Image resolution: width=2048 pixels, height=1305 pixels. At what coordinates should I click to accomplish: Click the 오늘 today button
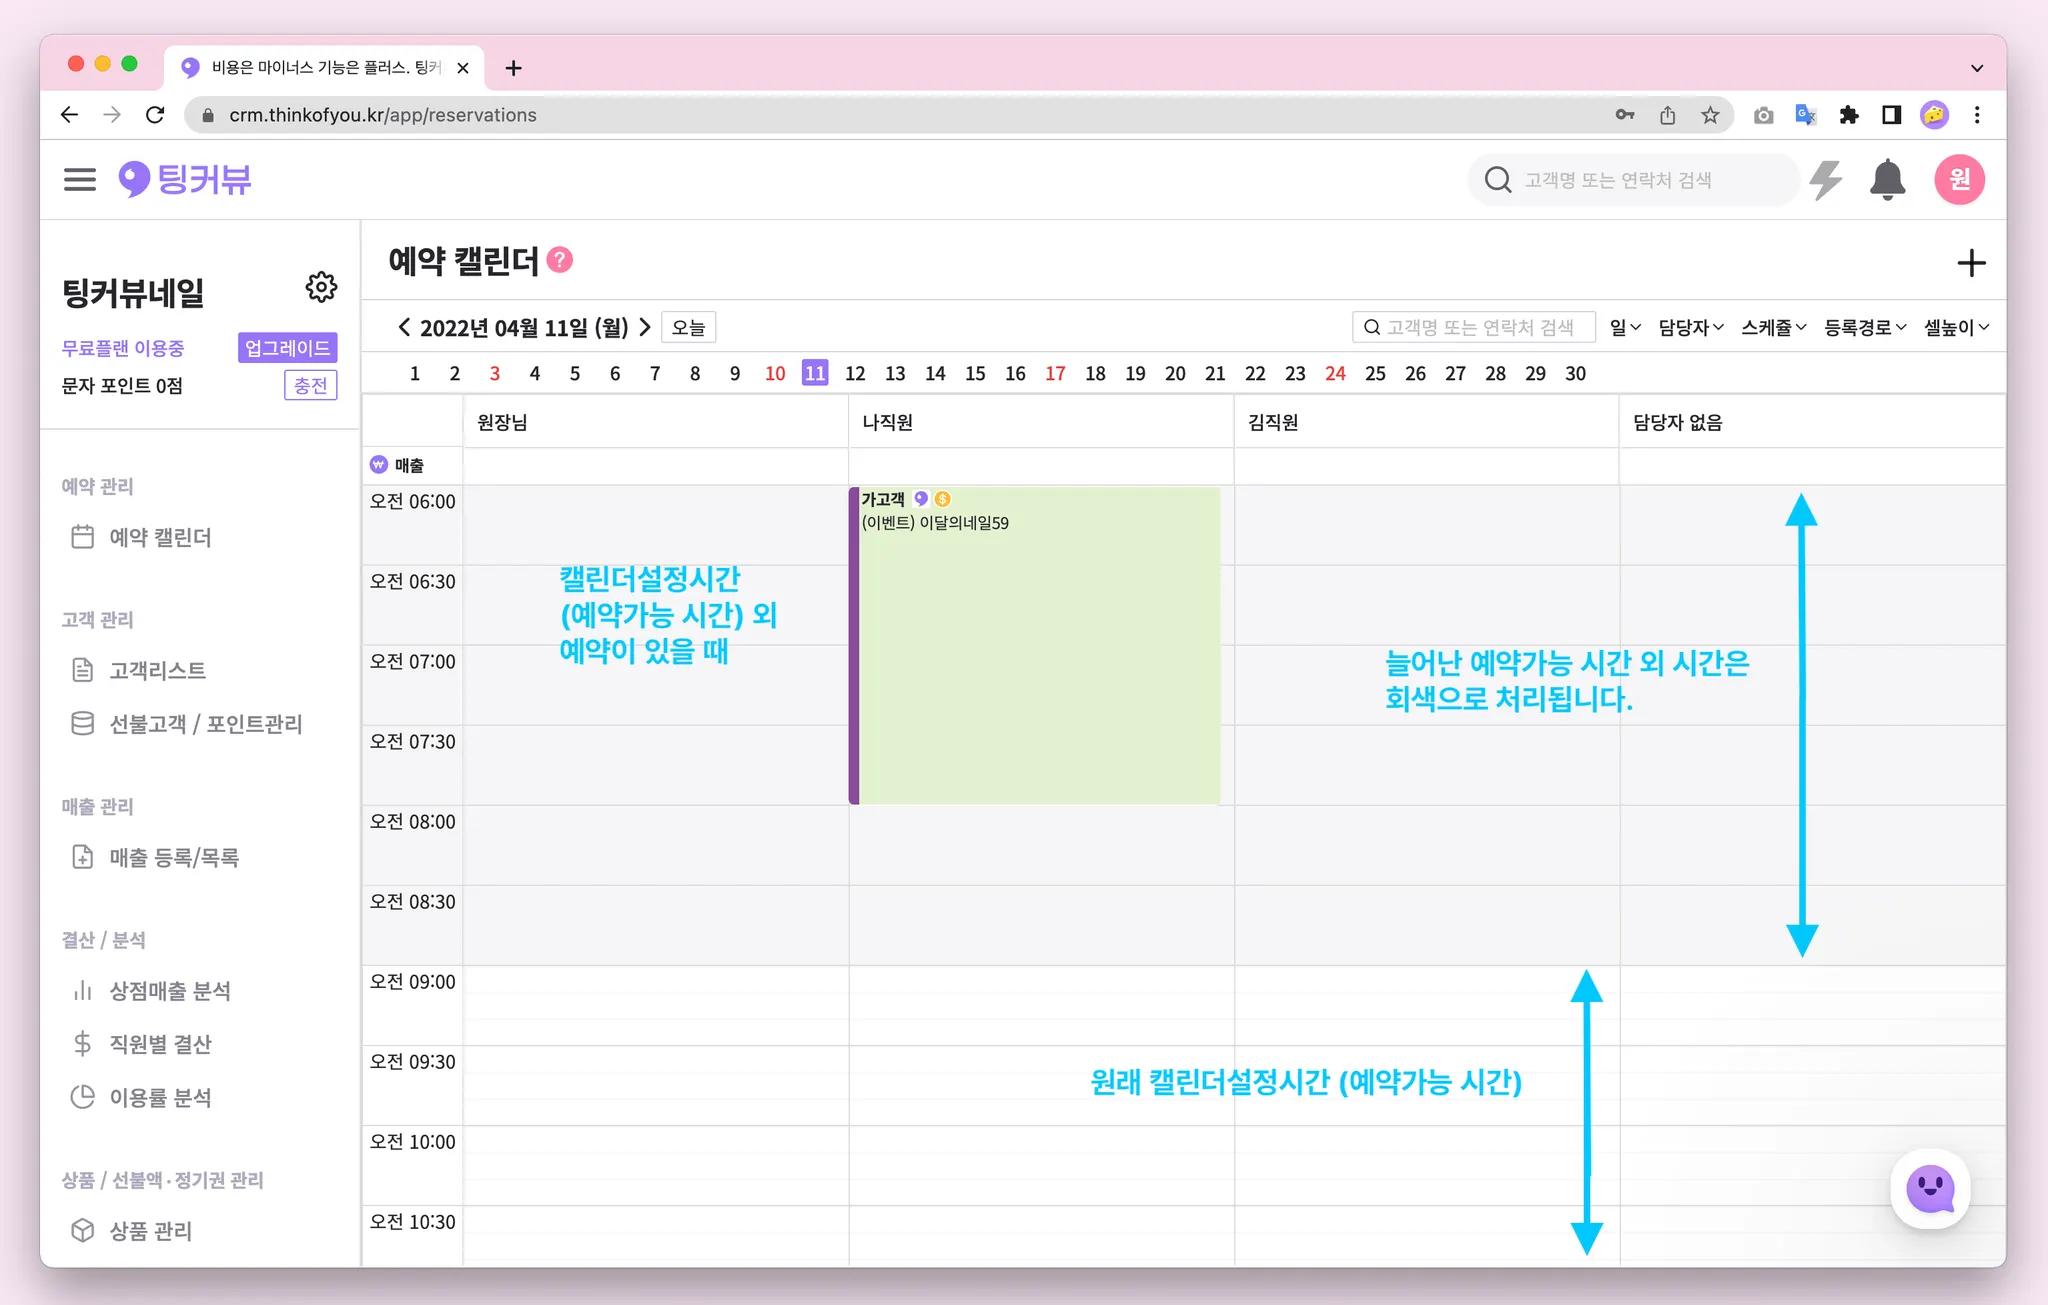tap(688, 327)
